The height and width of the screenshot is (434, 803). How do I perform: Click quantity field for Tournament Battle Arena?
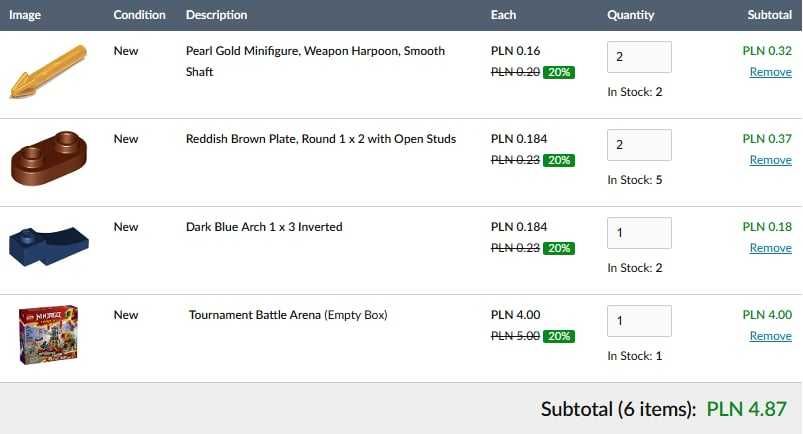tap(639, 321)
